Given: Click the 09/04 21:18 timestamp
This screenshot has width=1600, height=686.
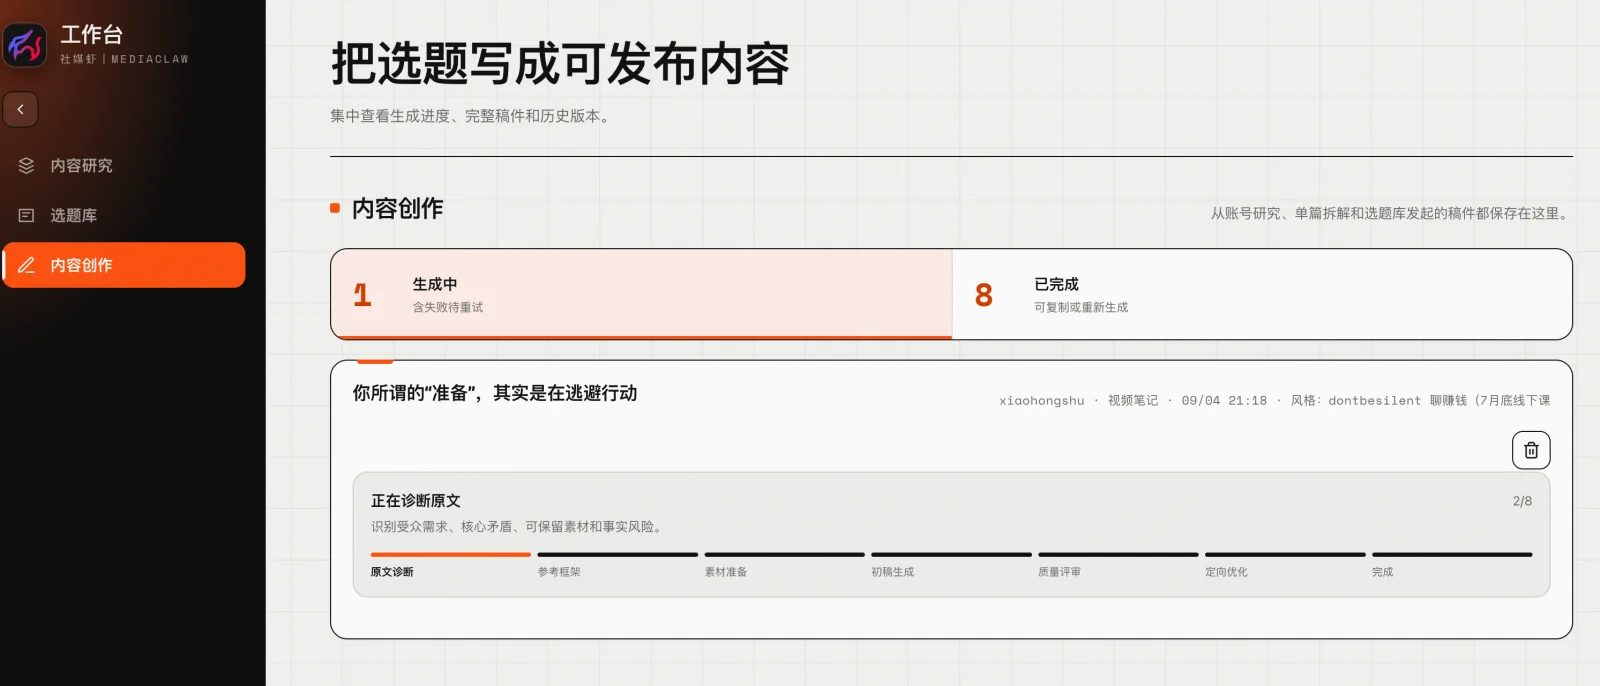Looking at the screenshot, I should (1224, 401).
